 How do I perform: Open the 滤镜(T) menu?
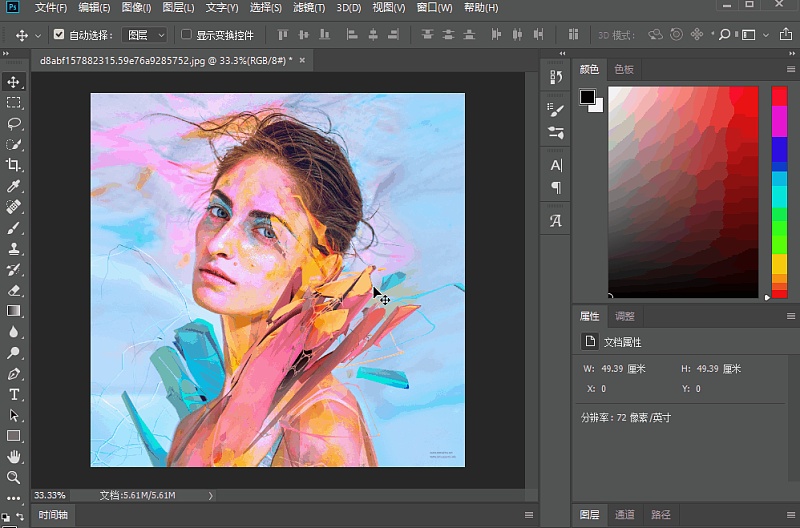click(309, 8)
